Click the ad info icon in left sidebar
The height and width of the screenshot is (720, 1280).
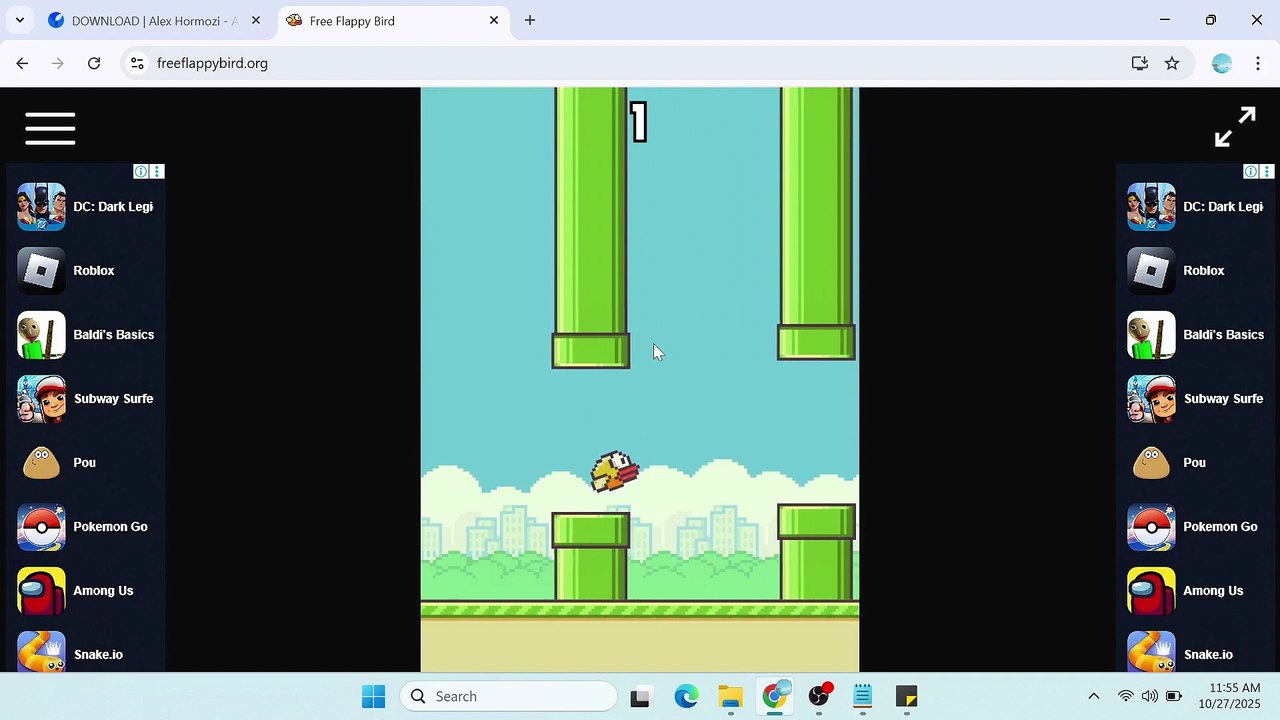tap(141, 172)
